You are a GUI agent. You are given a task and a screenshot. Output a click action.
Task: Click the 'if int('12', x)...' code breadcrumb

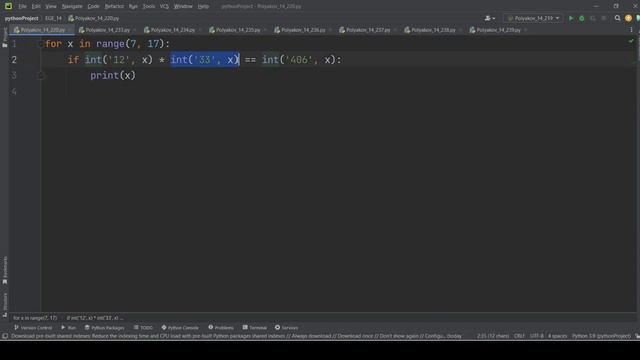coord(95,318)
